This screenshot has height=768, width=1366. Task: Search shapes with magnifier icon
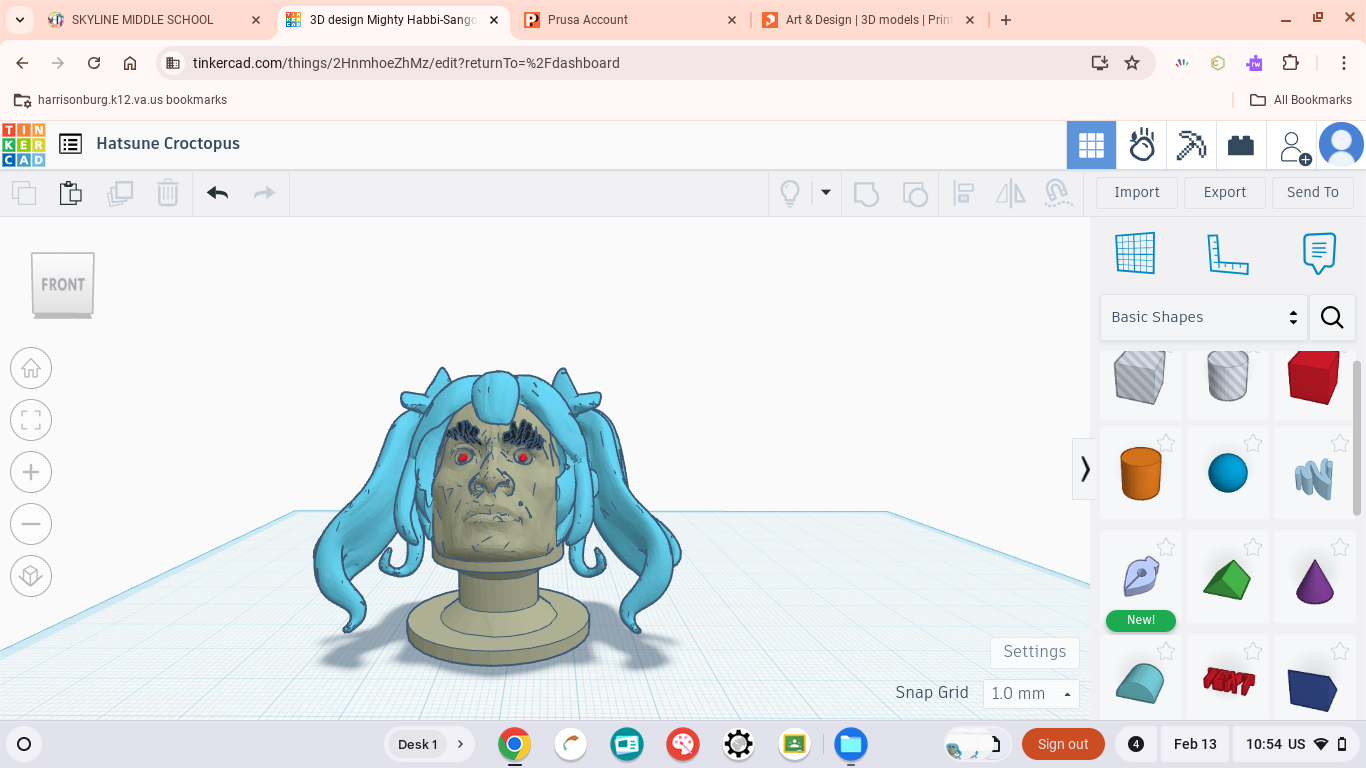coord(1332,317)
